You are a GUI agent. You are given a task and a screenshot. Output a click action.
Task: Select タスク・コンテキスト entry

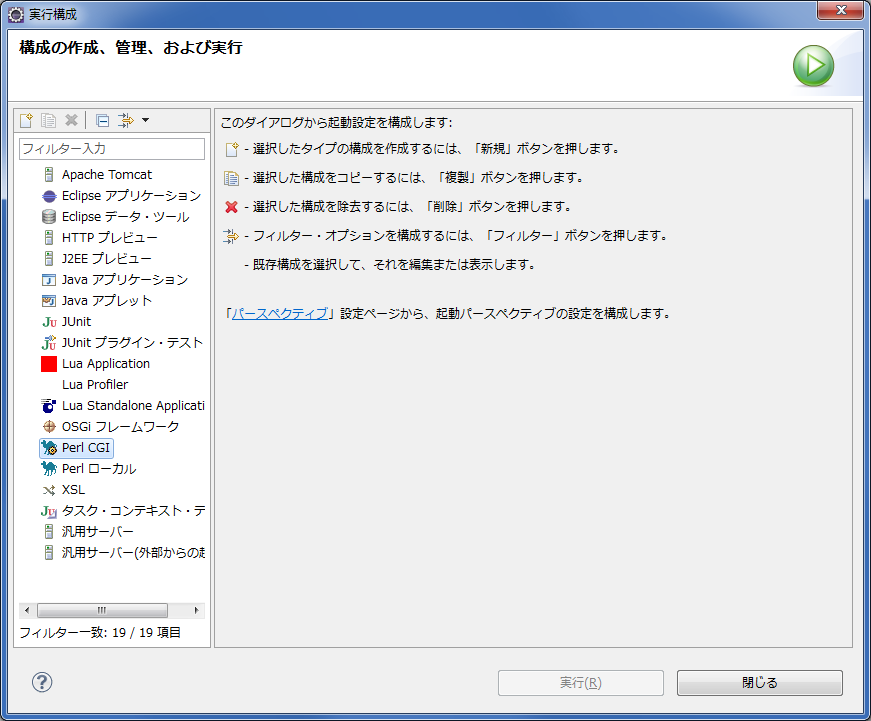tap(133, 510)
